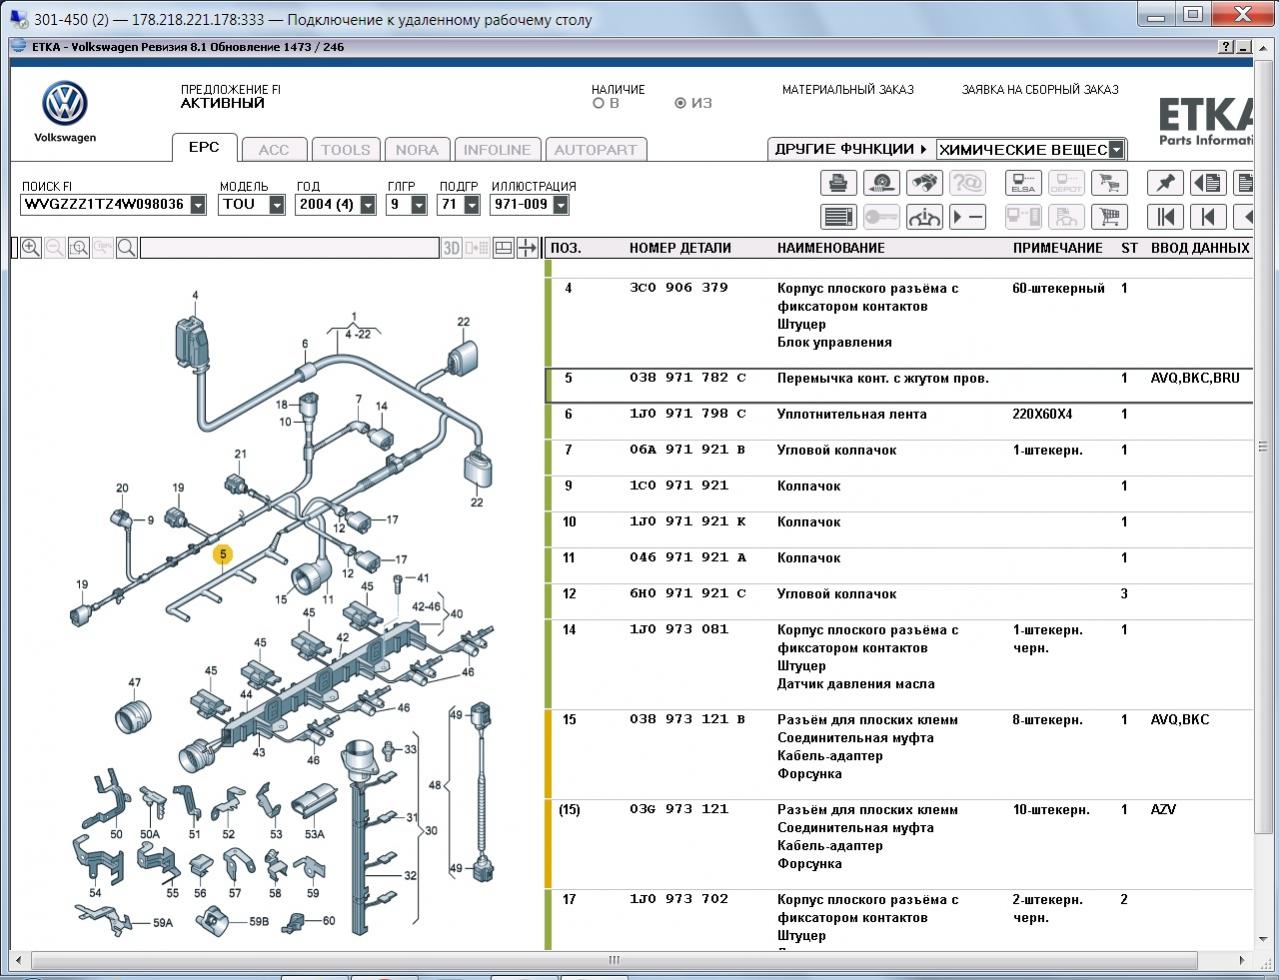Image resolution: width=1279 pixels, height=980 pixels.
Task: Click the remote desktop icon in the title bar
Action: (x=19, y=19)
